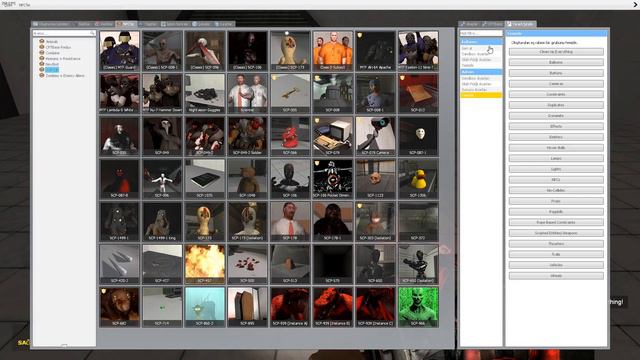
Task: Click the Dynamite cleanup button
Action: coord(556,116)
